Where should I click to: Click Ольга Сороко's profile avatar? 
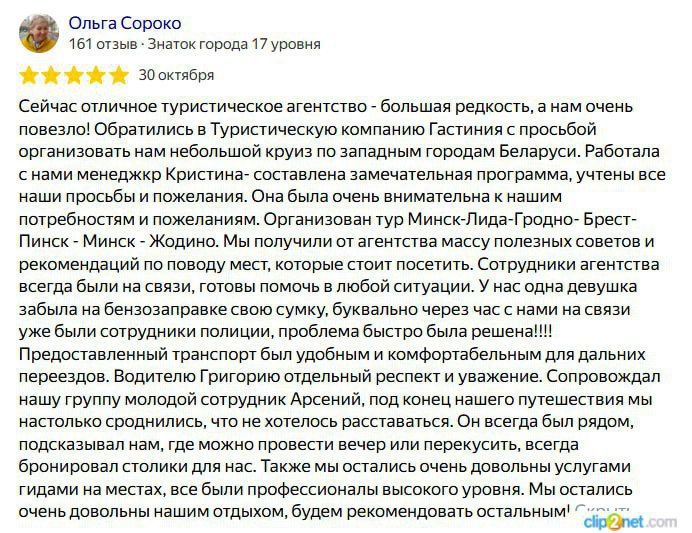click(39, 33)
